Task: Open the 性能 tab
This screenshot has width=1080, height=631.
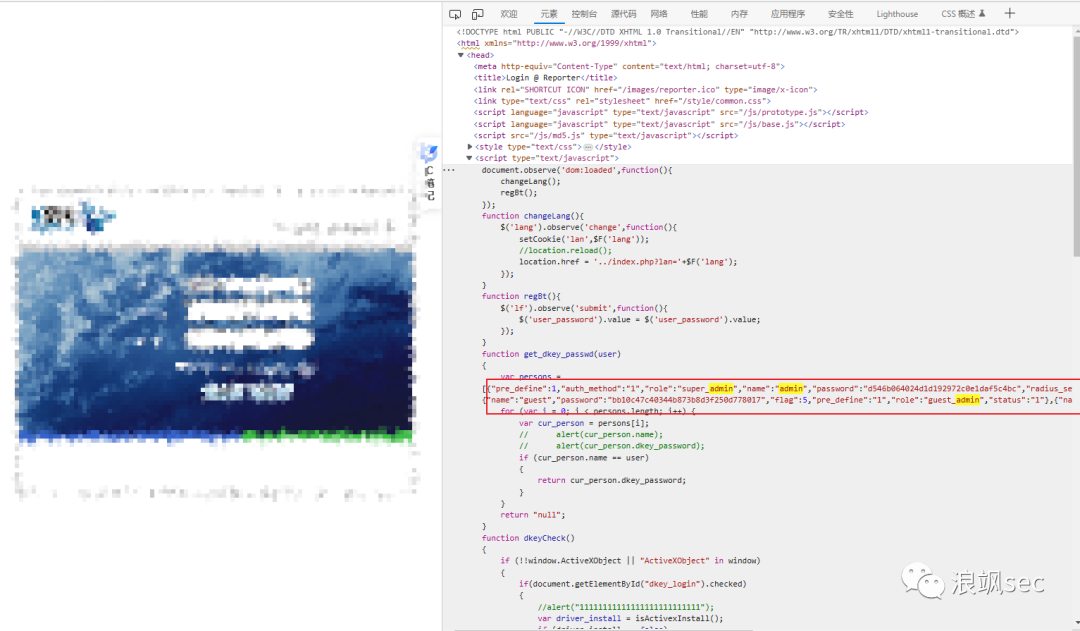Action: [699, 14]
